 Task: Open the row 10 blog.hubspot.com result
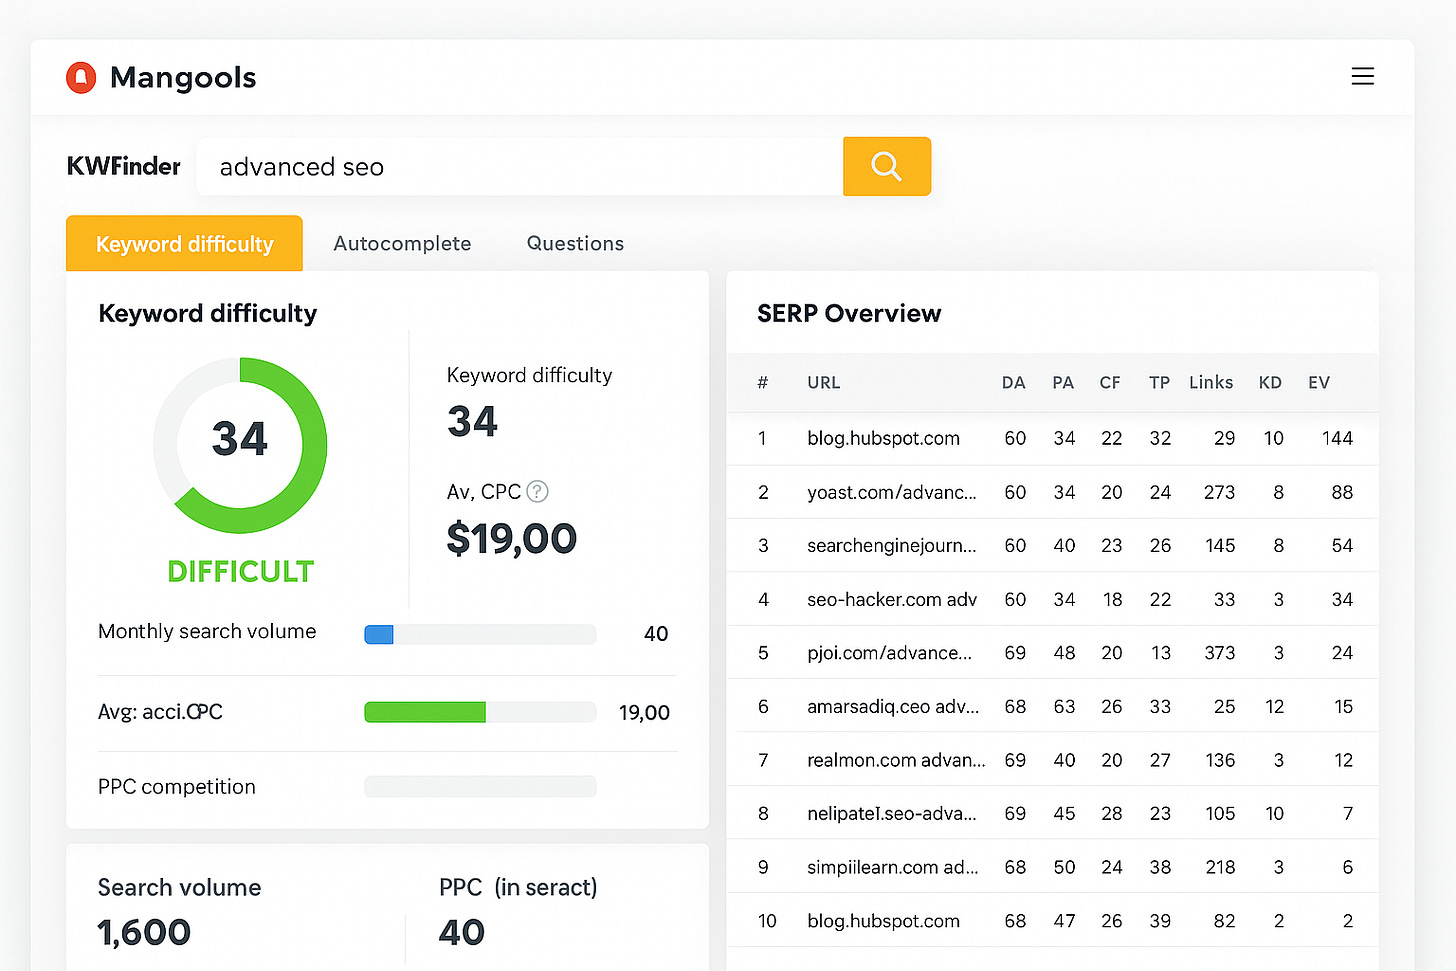click(x=884, y=921)
